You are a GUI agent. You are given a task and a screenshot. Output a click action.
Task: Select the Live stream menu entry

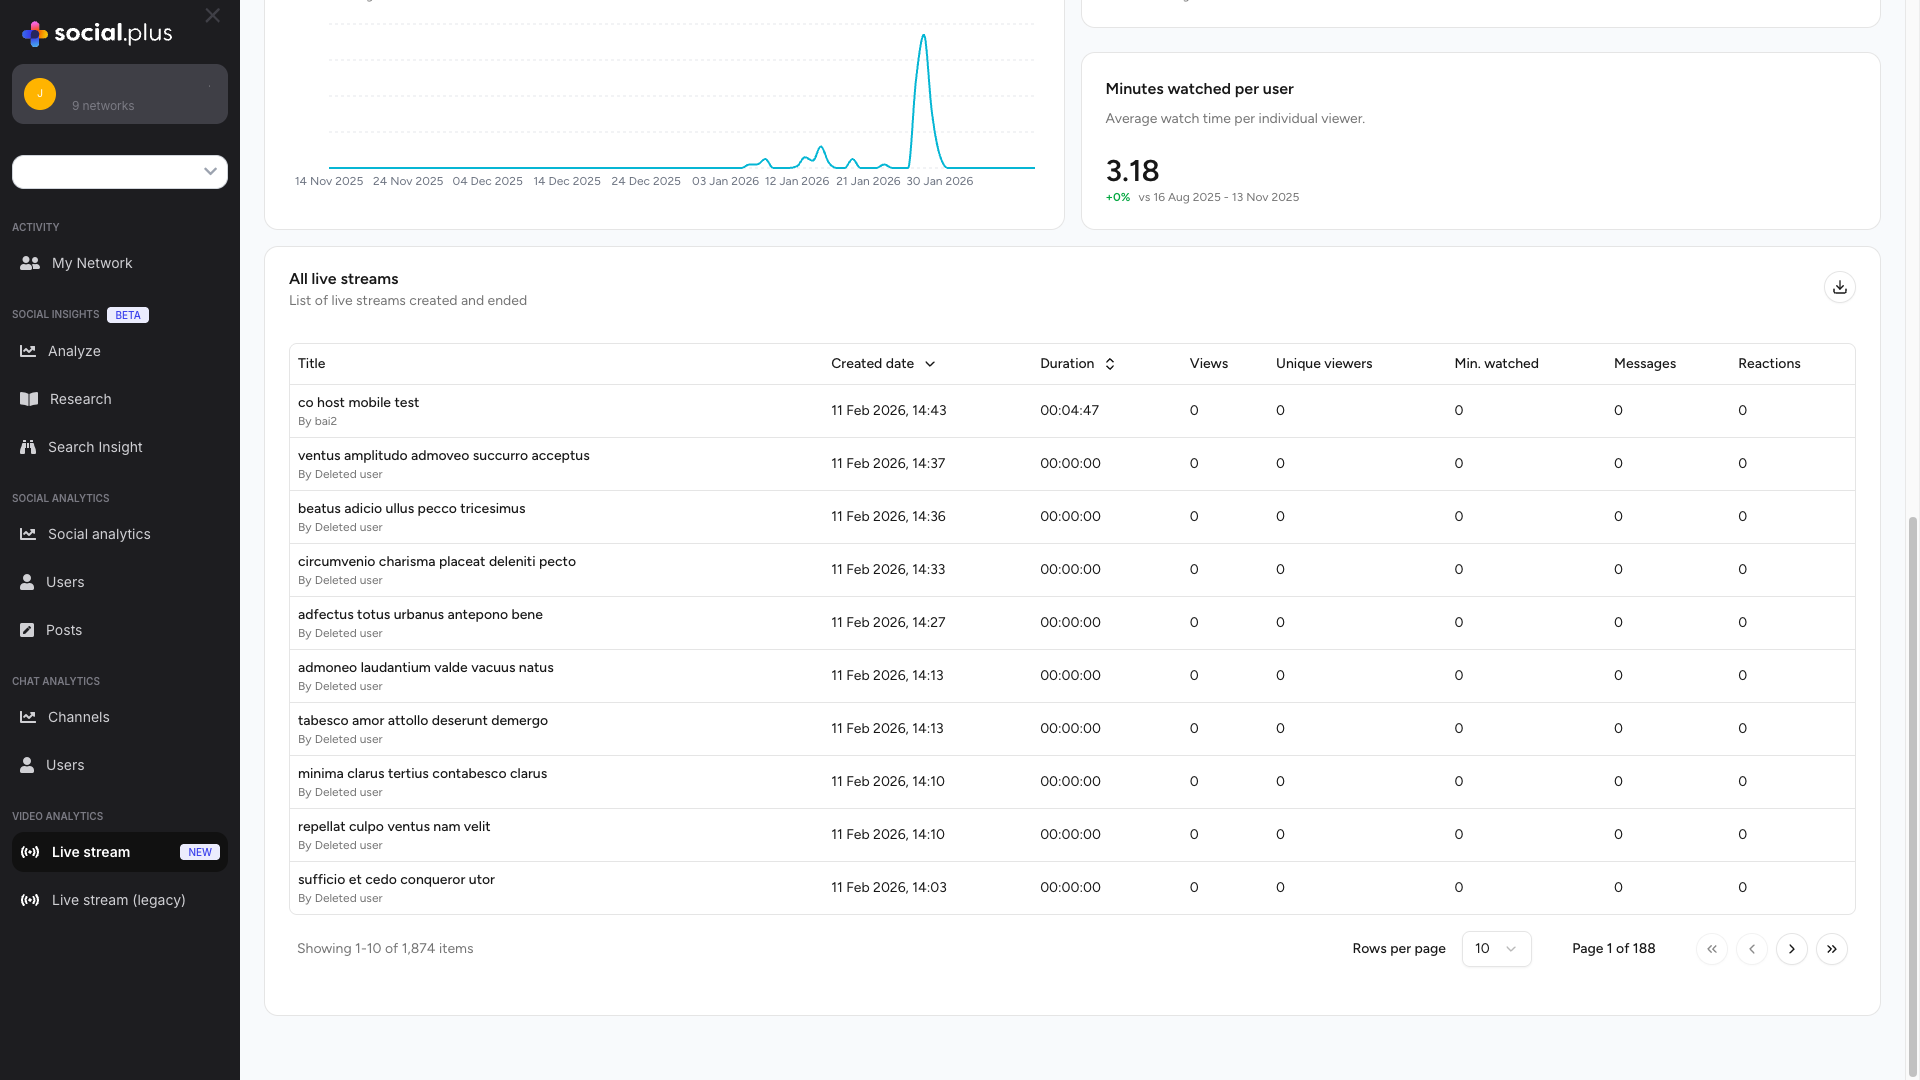[91, 852]
